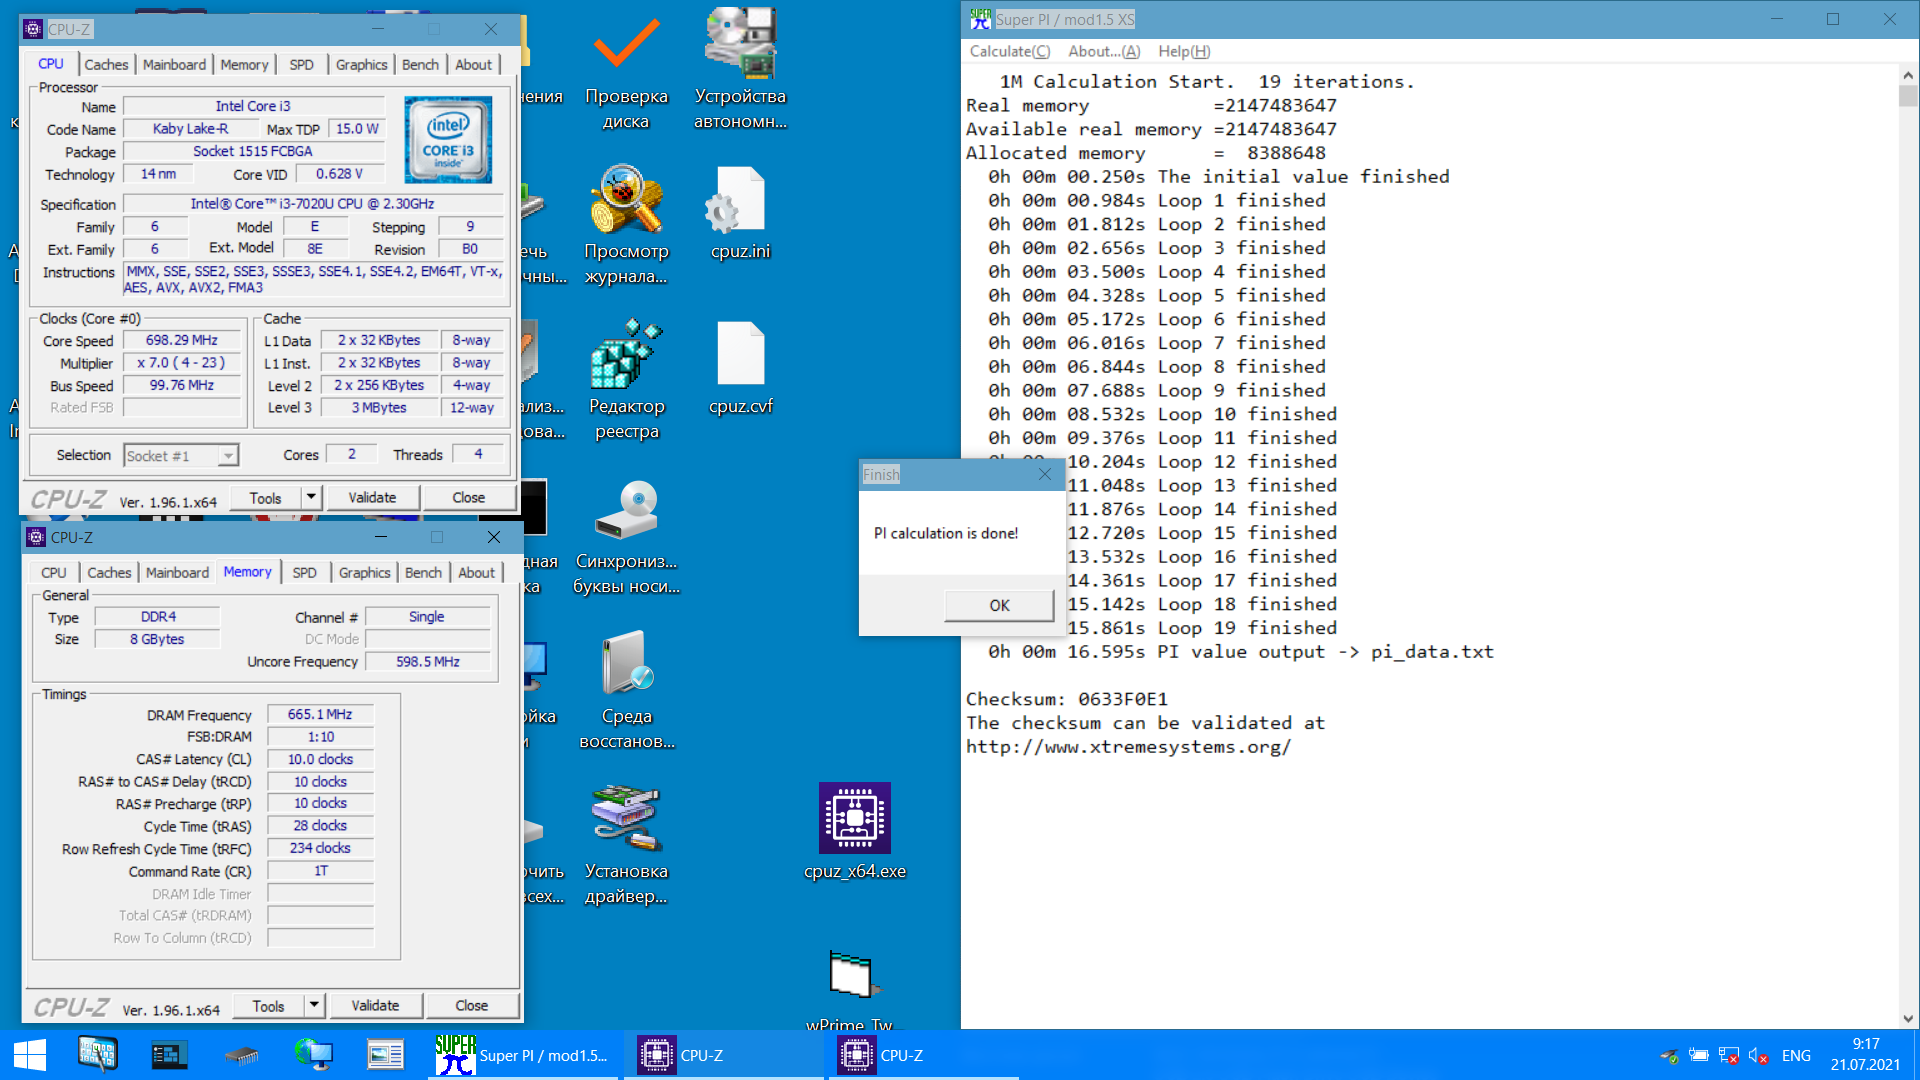
Task: Open About tab in top CPU-Z window
Action: (x=473, y=64)
